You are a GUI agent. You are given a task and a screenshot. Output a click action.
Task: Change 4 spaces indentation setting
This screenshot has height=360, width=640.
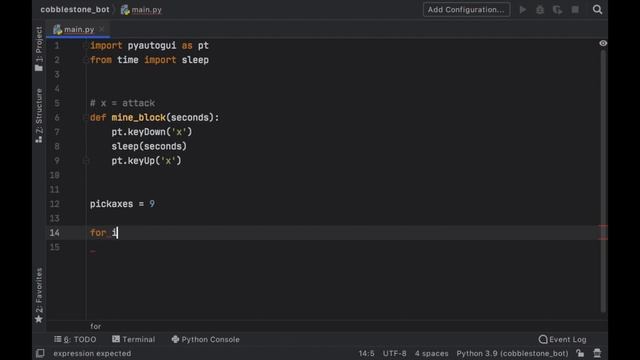click(x=431, y=353)
